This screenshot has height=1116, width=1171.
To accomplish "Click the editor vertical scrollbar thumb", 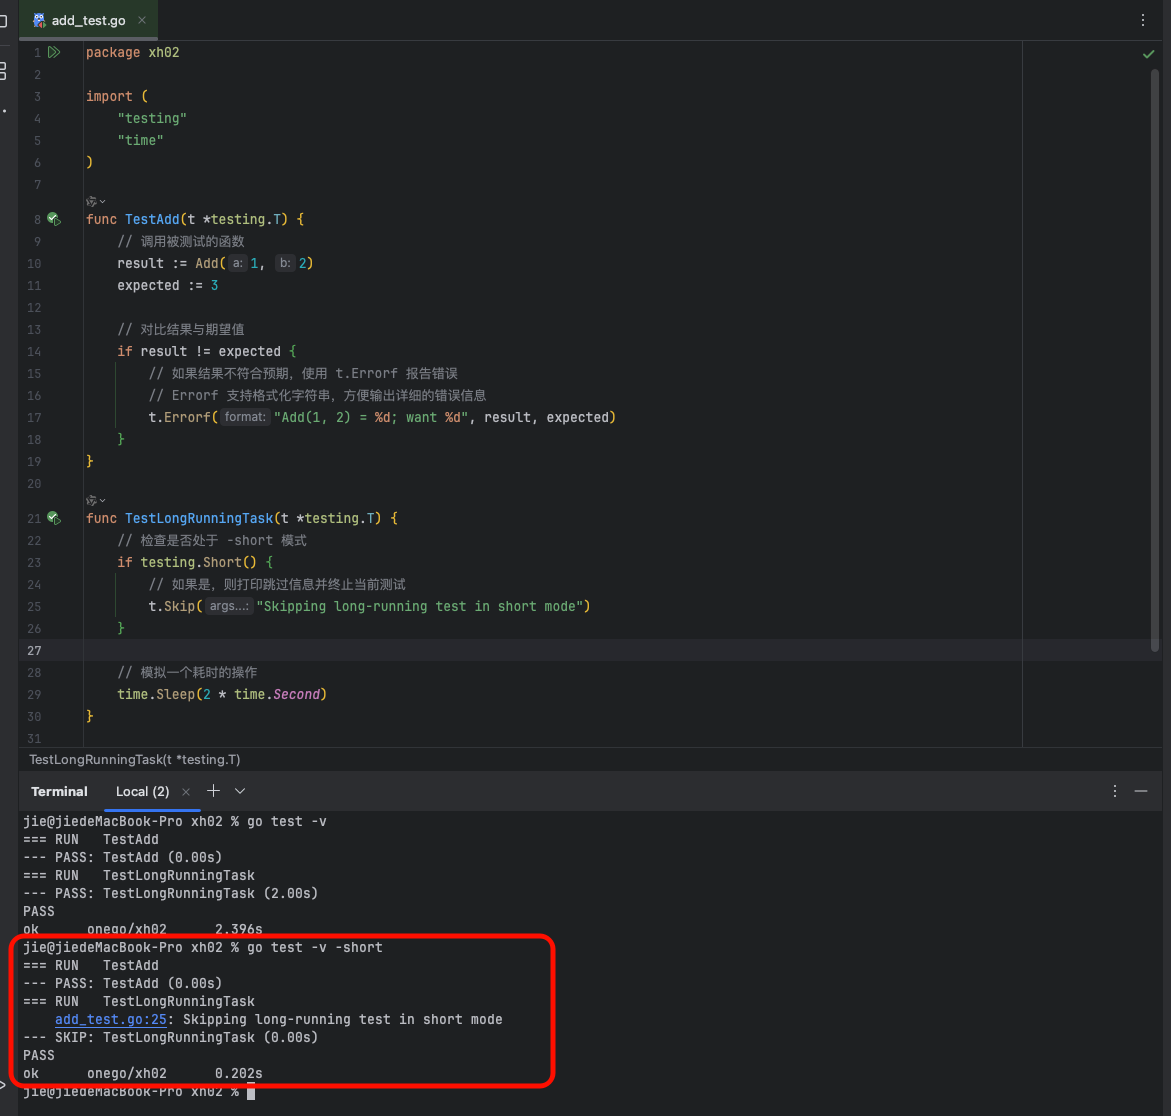I will pyautogui.click(x=1155, y=359).
